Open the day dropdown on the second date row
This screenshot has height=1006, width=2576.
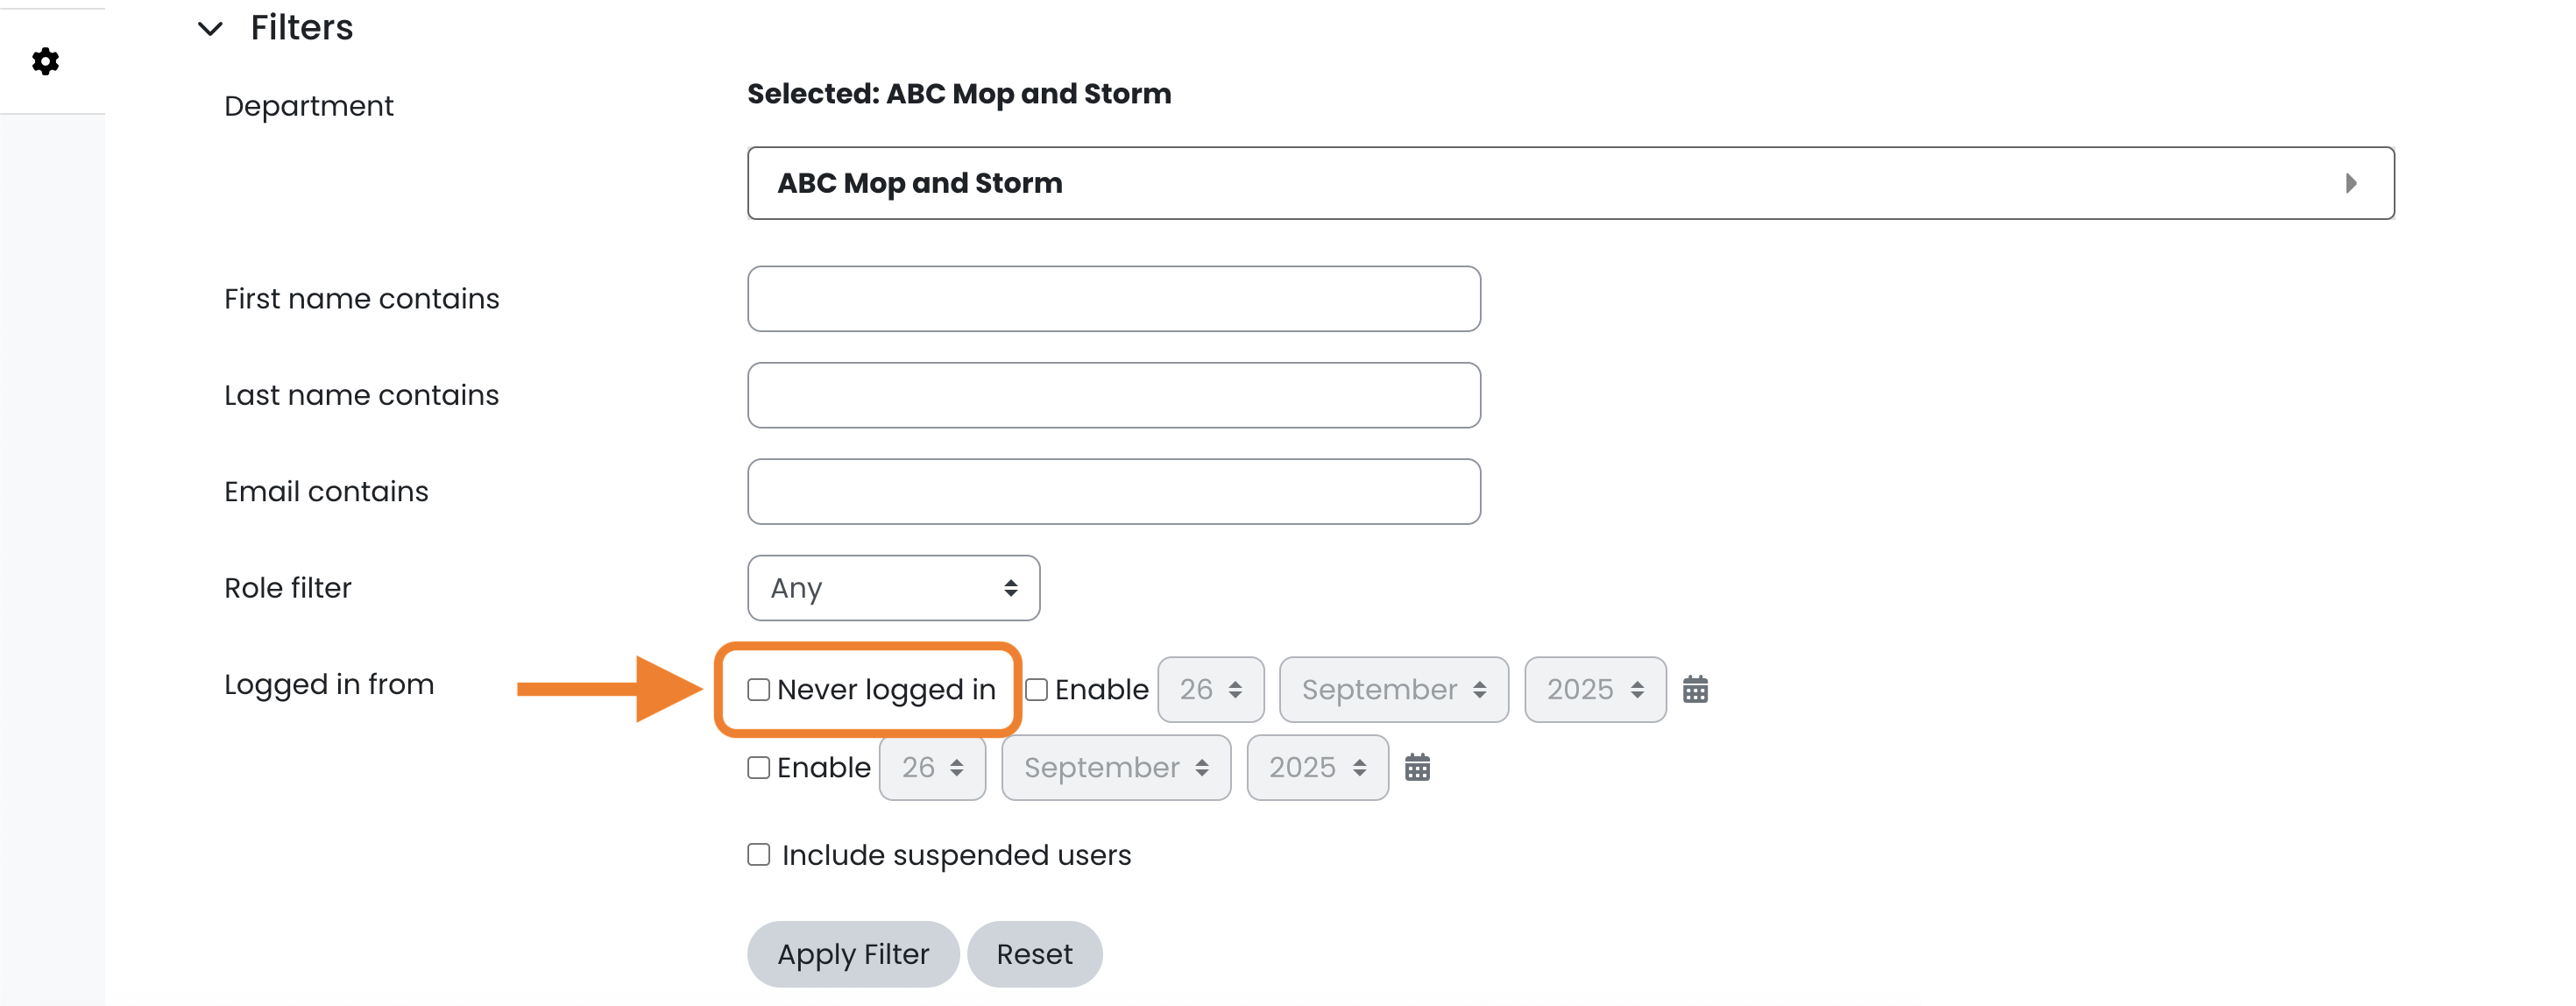[x=932, y=767]
